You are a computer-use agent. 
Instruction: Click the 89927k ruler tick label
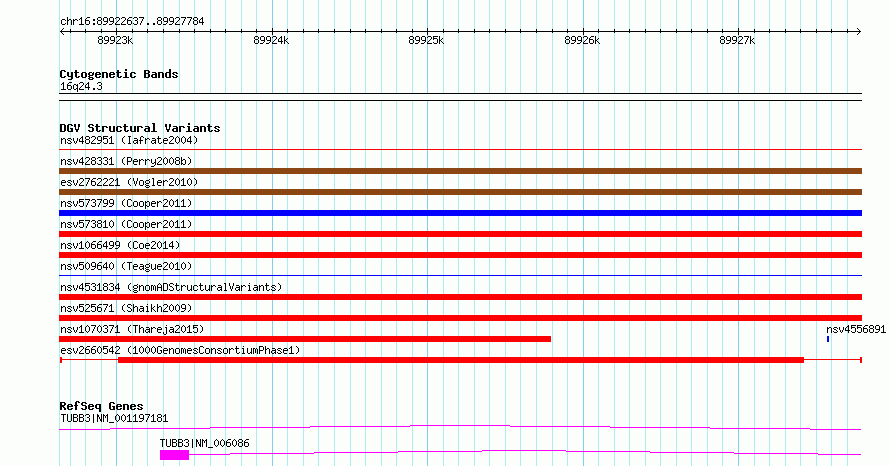[737, 40]
